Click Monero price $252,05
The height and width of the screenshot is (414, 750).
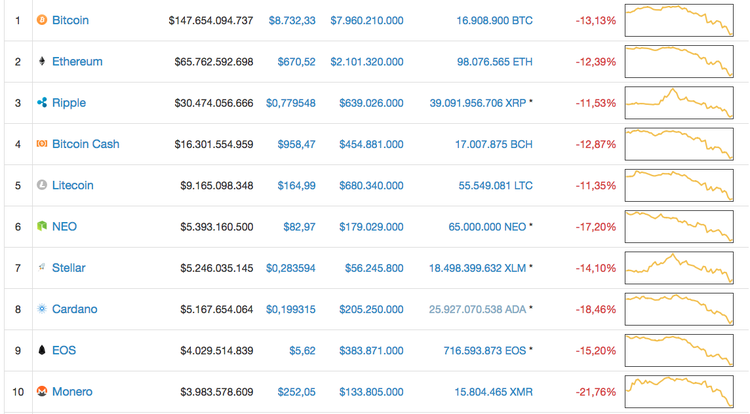pos(297,392)
